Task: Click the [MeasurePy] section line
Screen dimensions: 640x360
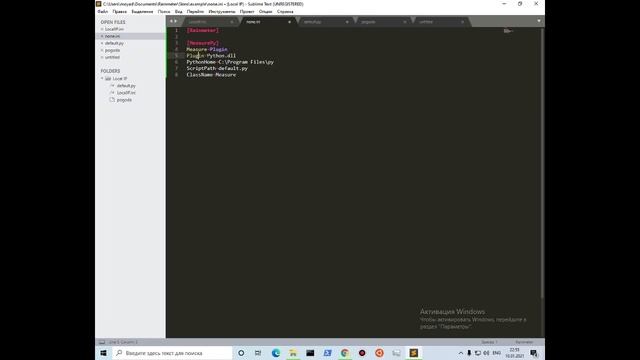Action: pyautogui.click(x=203, y=43)
